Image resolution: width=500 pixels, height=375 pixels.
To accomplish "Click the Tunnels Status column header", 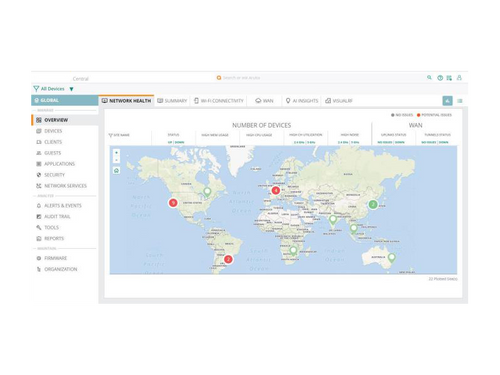I will [438, 135].
